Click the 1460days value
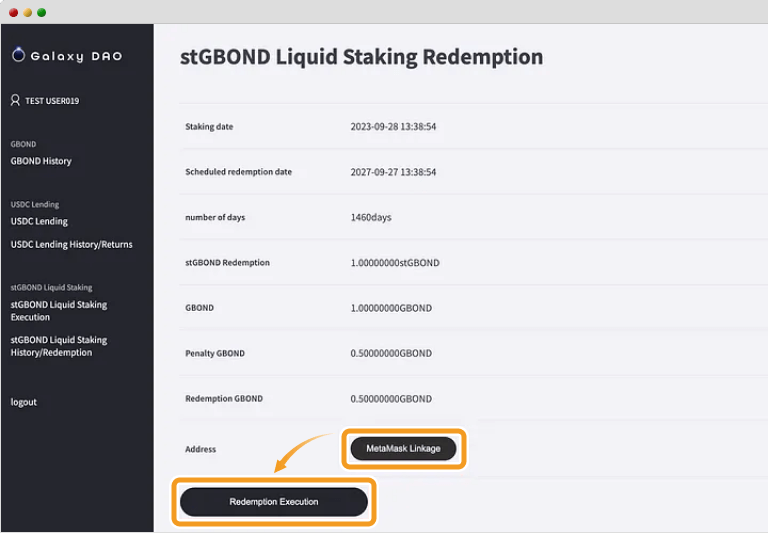The width and height of the screenshot is (768, 533). coord(371,217)
